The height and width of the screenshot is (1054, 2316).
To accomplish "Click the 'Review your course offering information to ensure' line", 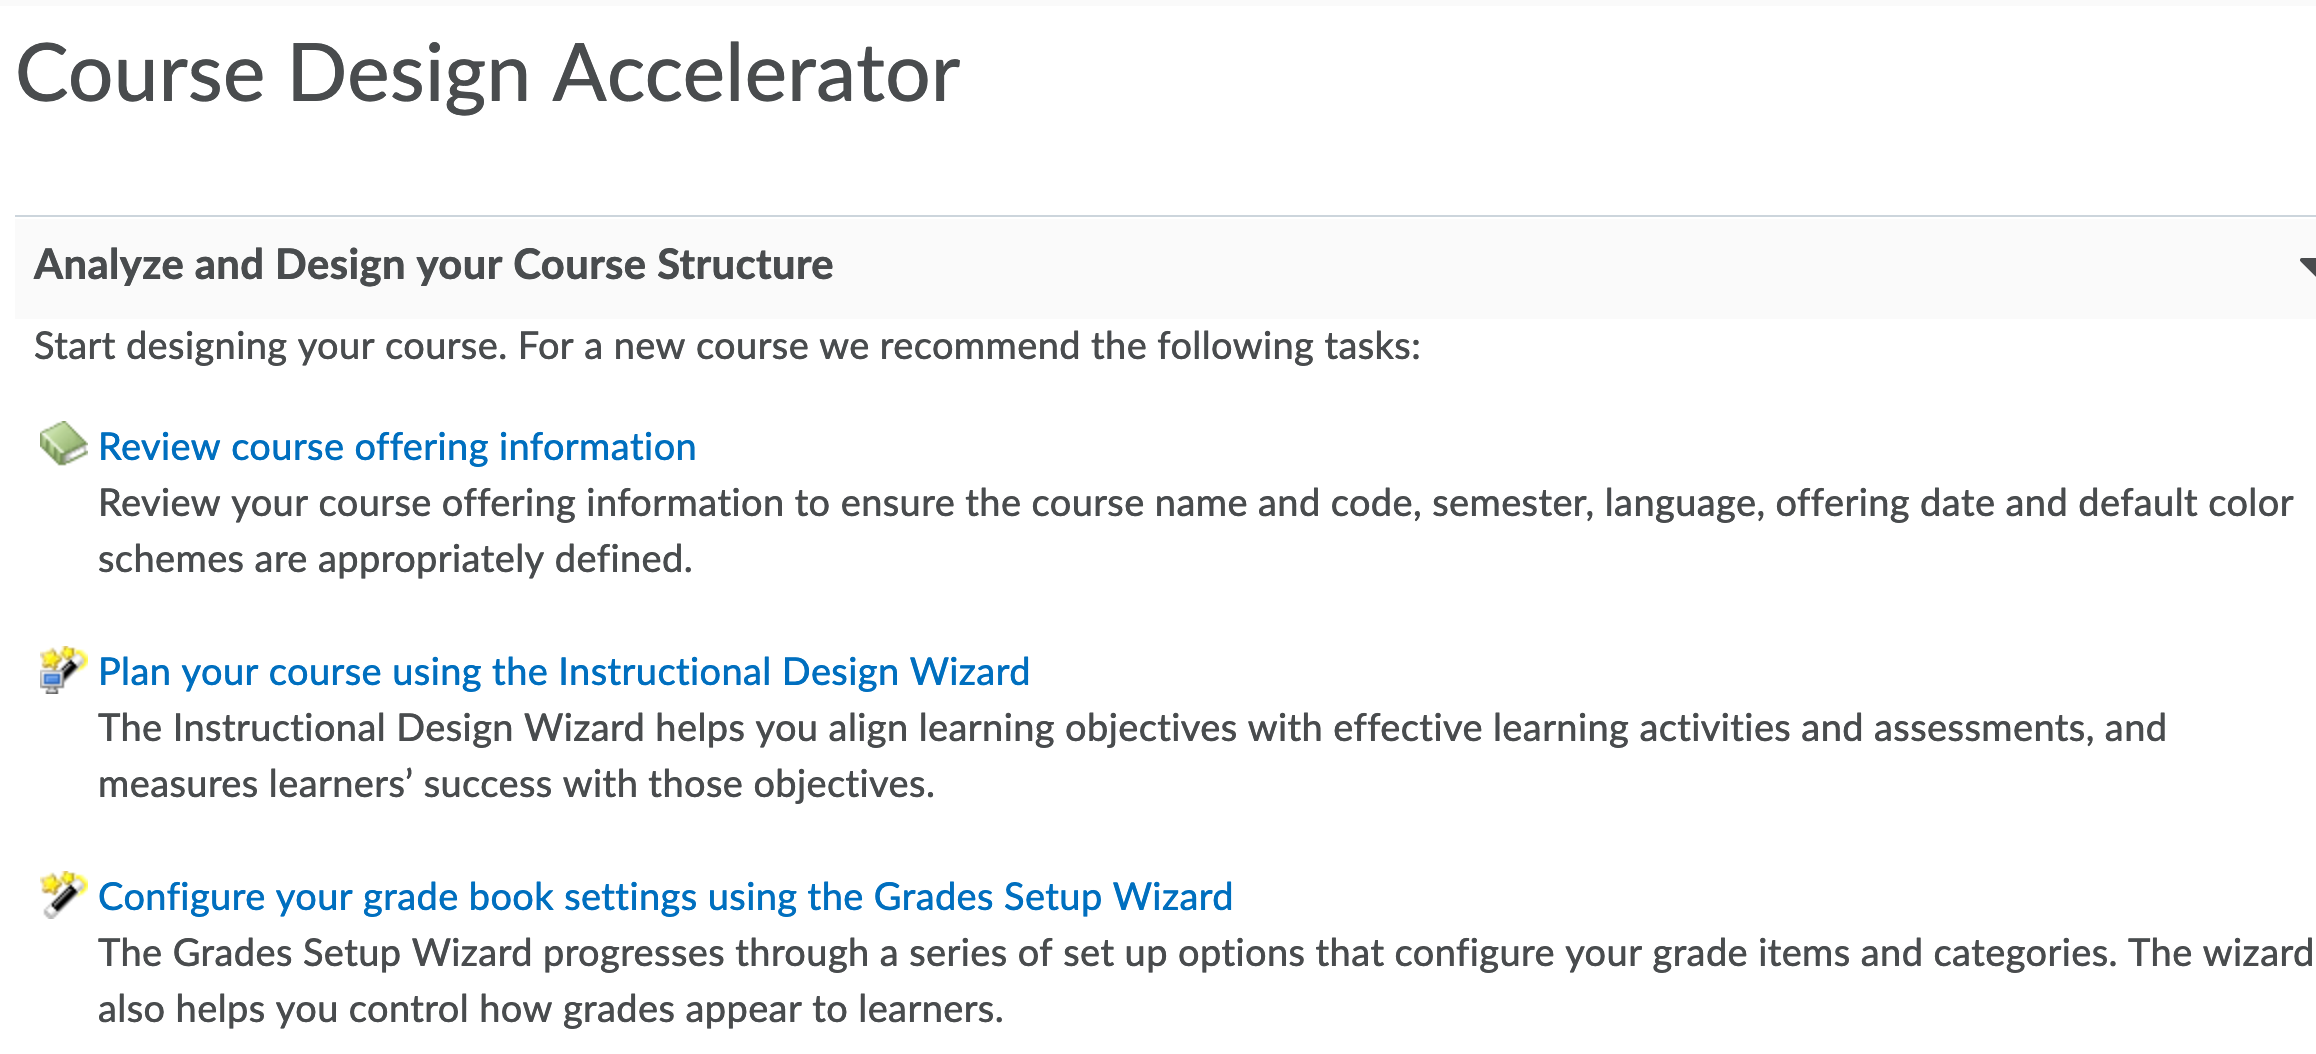I will (1195, 503).
